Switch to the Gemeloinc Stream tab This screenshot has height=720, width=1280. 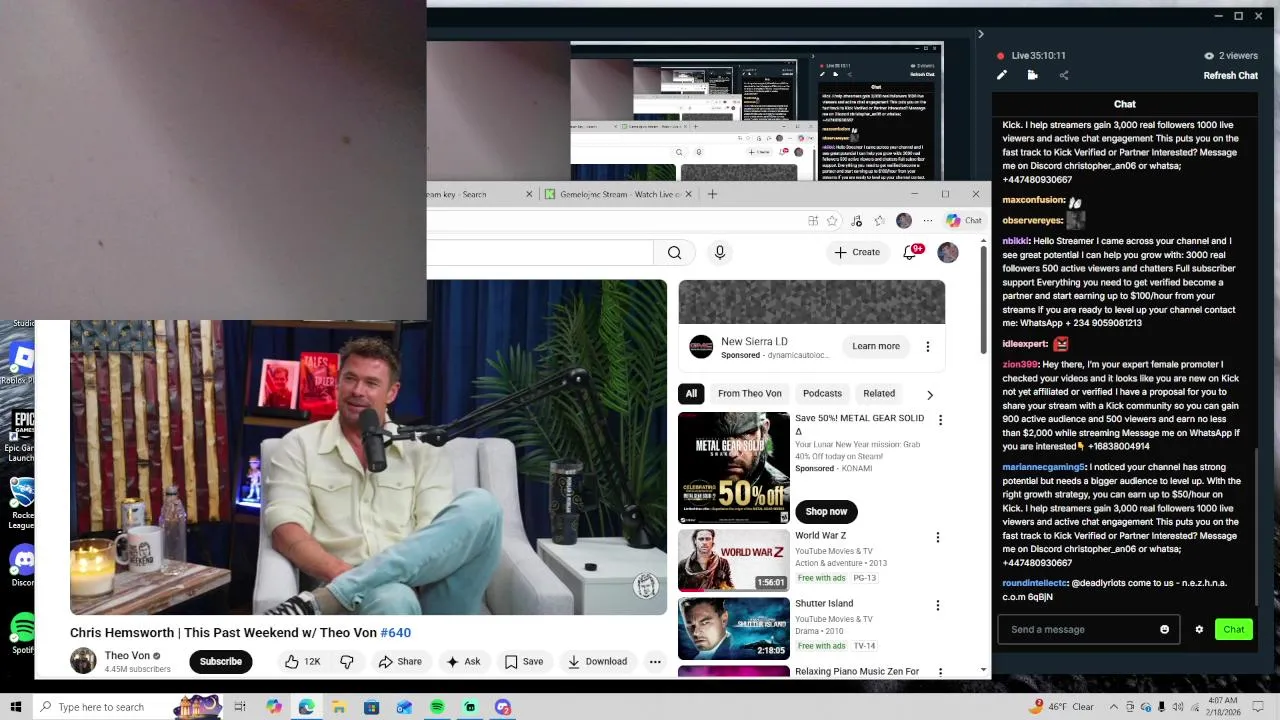point(618,194)
